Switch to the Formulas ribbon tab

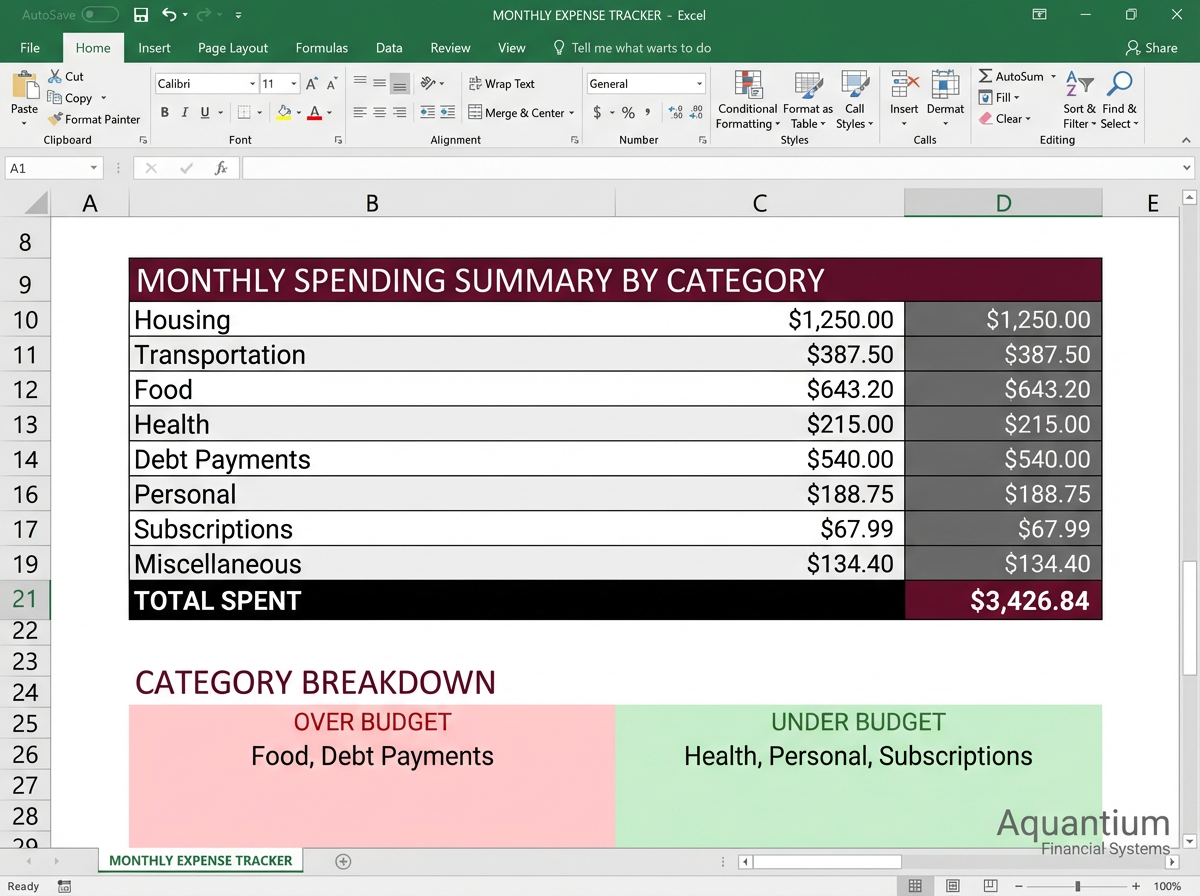[321, 47]
